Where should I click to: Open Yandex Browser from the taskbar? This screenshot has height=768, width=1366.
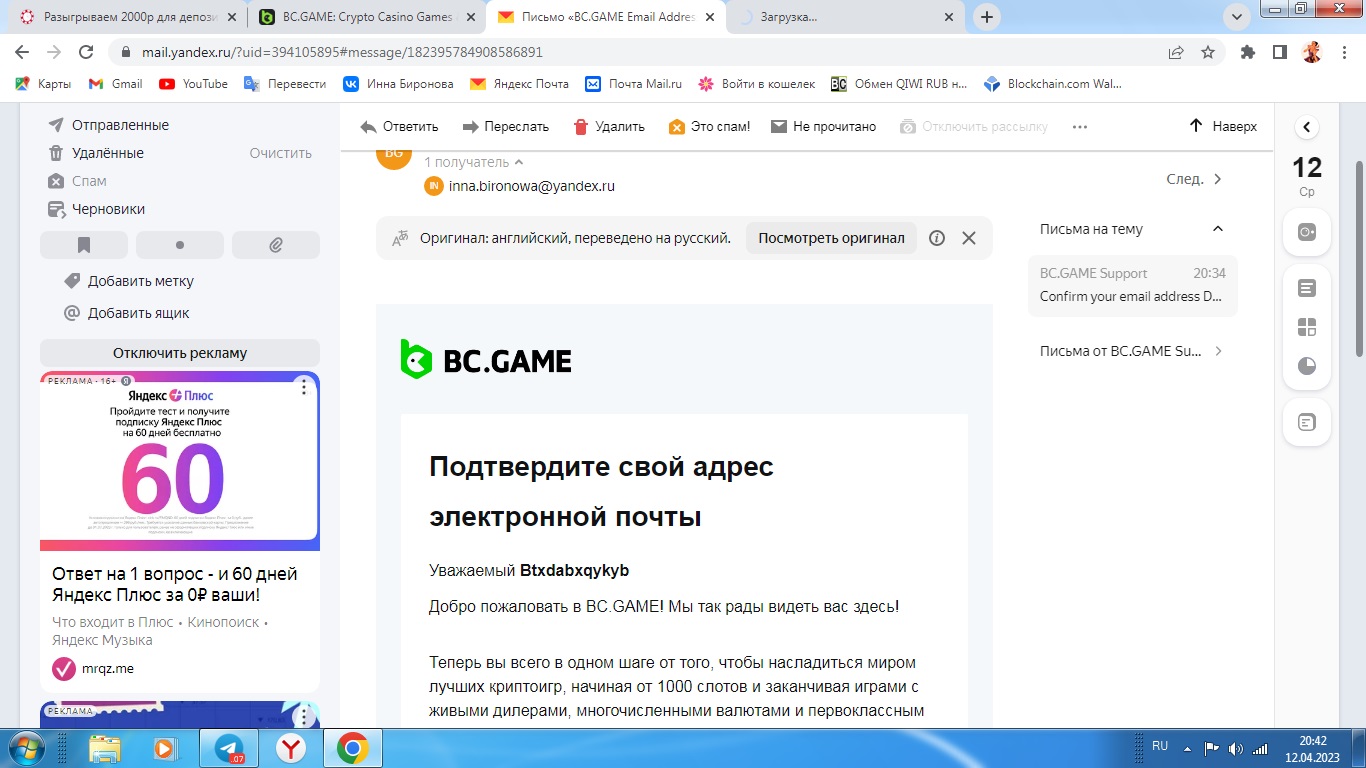291,748
